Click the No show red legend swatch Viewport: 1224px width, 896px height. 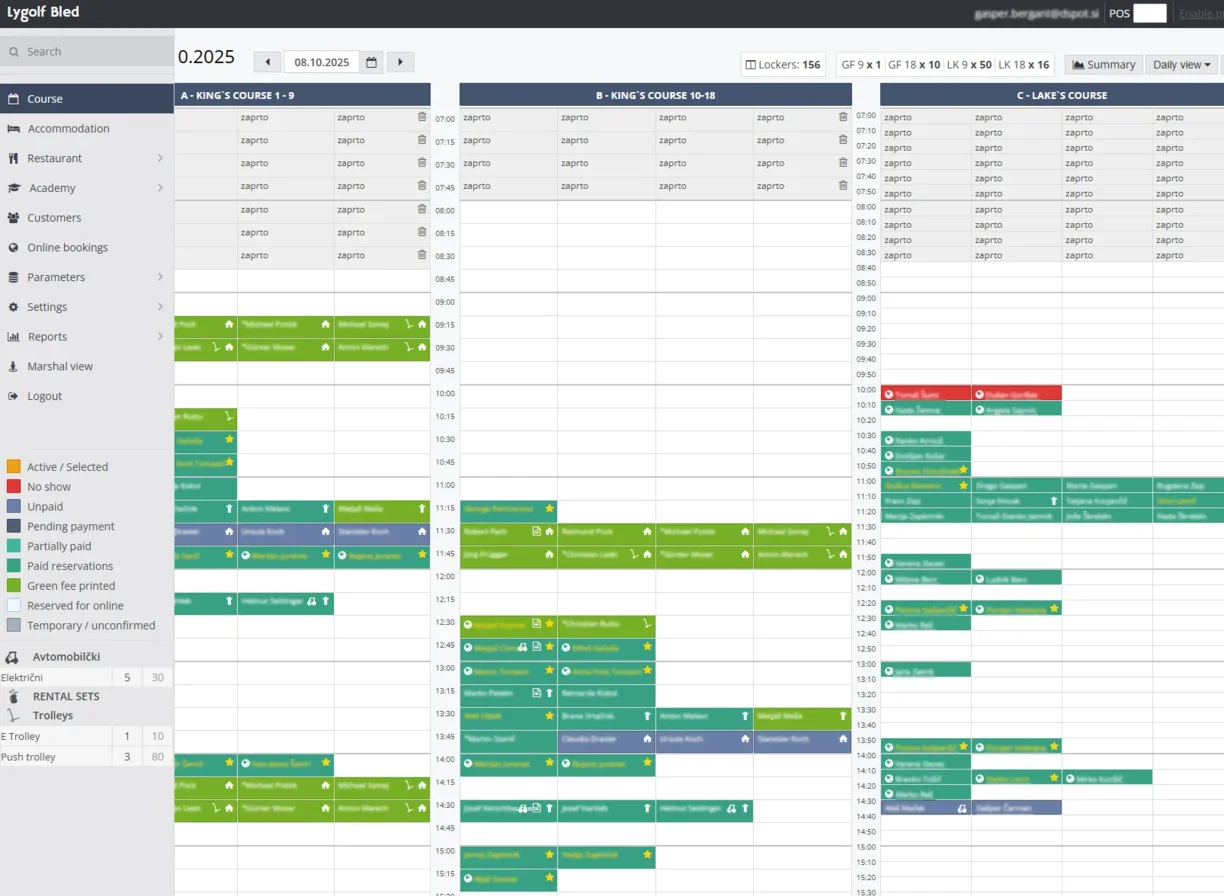(x=14, y=487)
